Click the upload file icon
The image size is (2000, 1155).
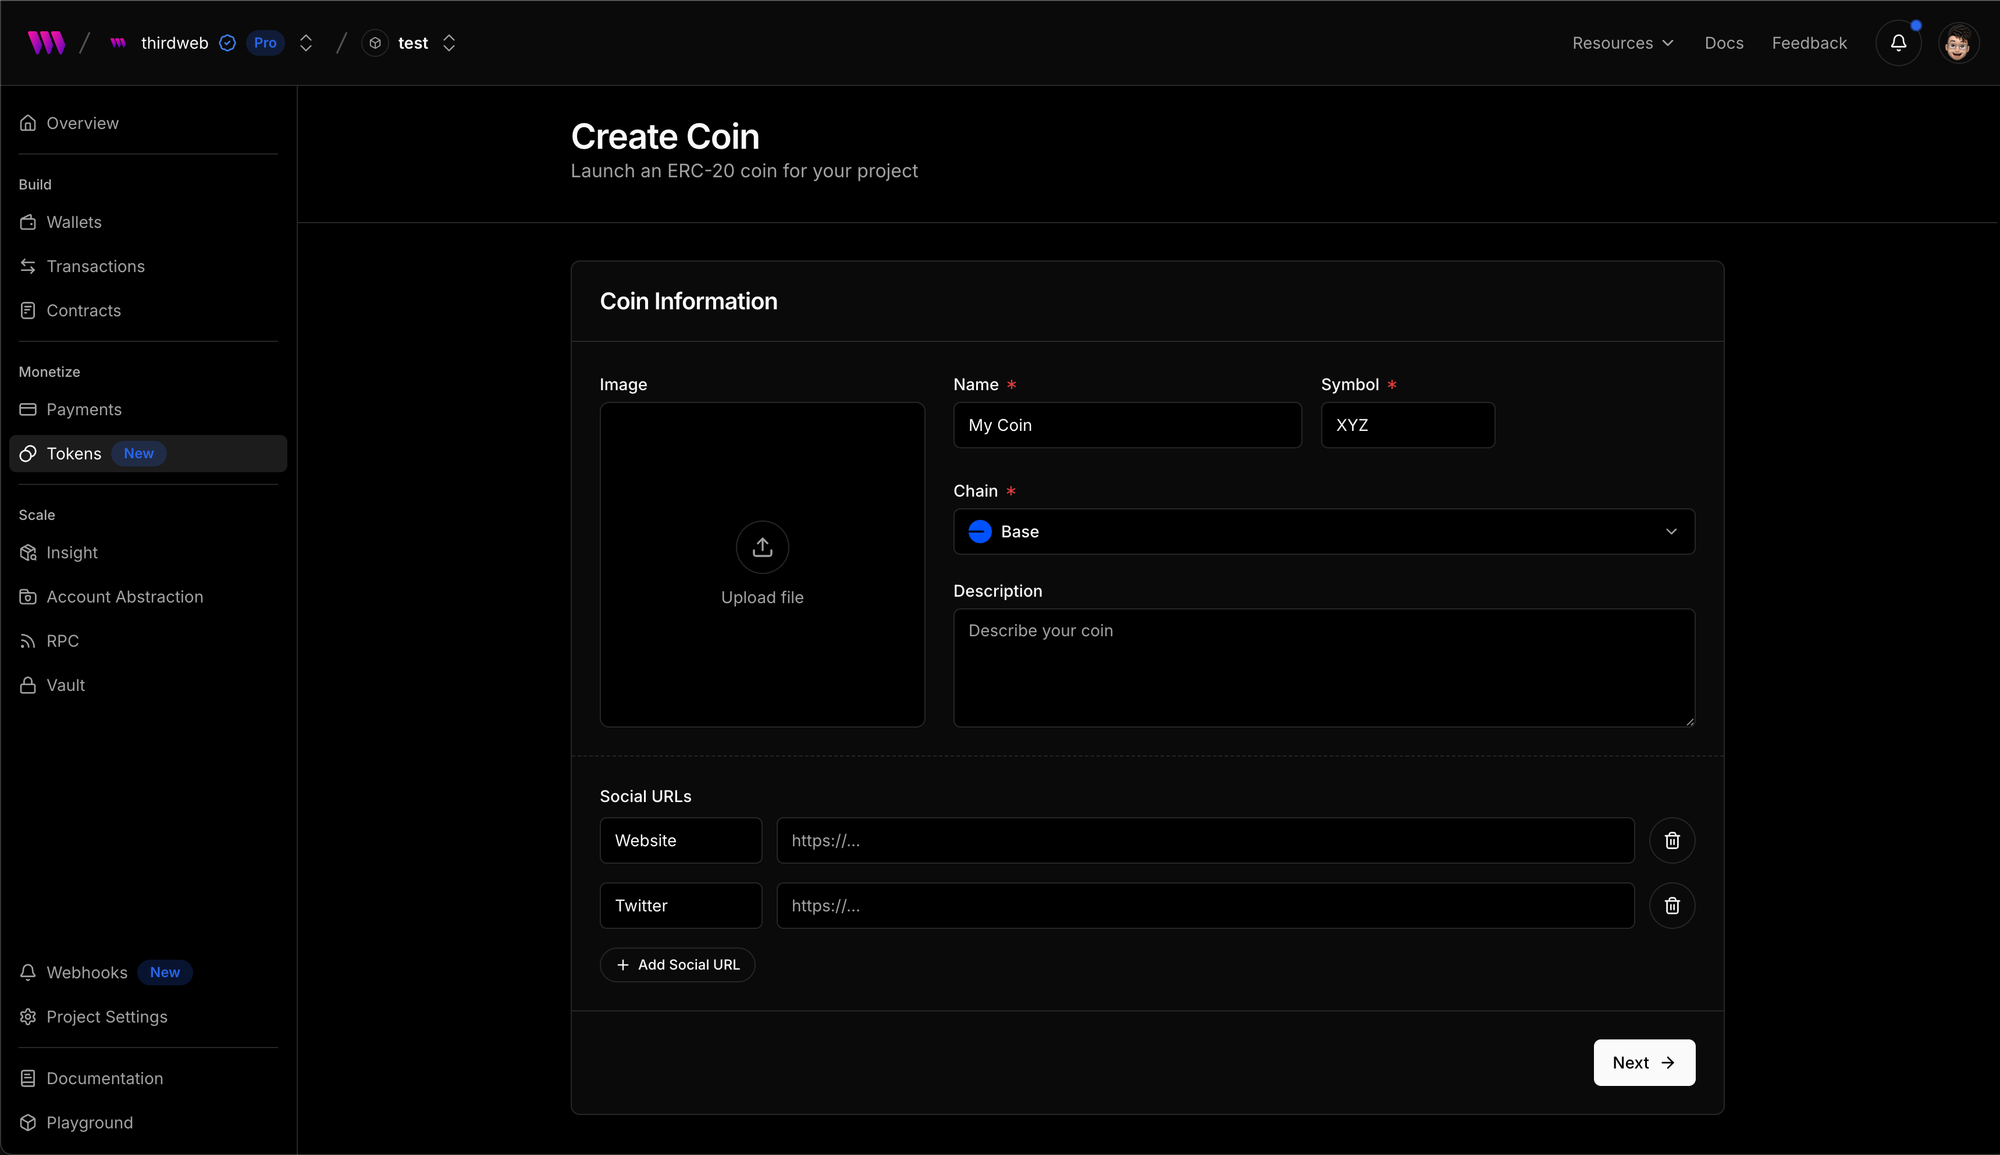click(762, 547)
